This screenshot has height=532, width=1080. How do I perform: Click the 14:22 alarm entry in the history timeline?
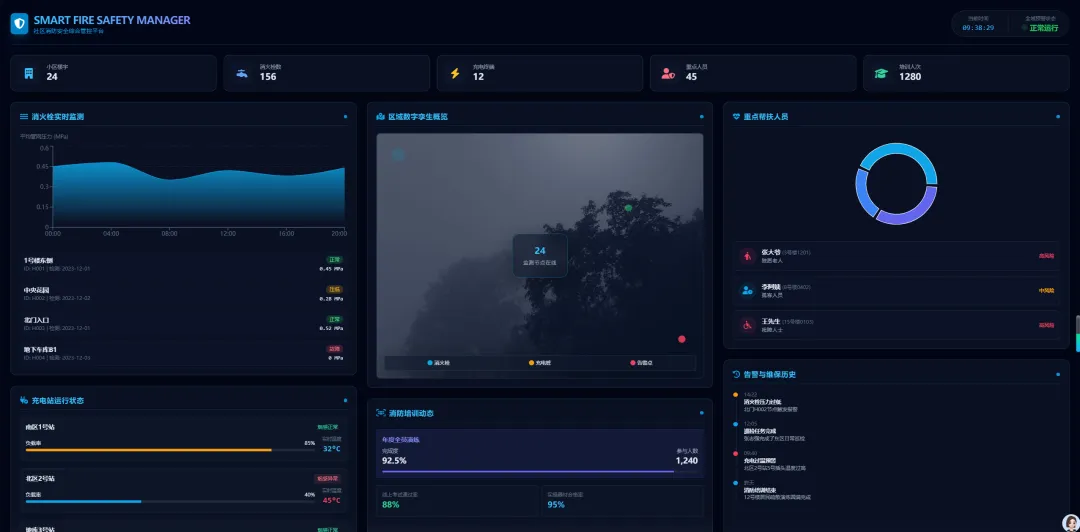click(x=770, y=402)
